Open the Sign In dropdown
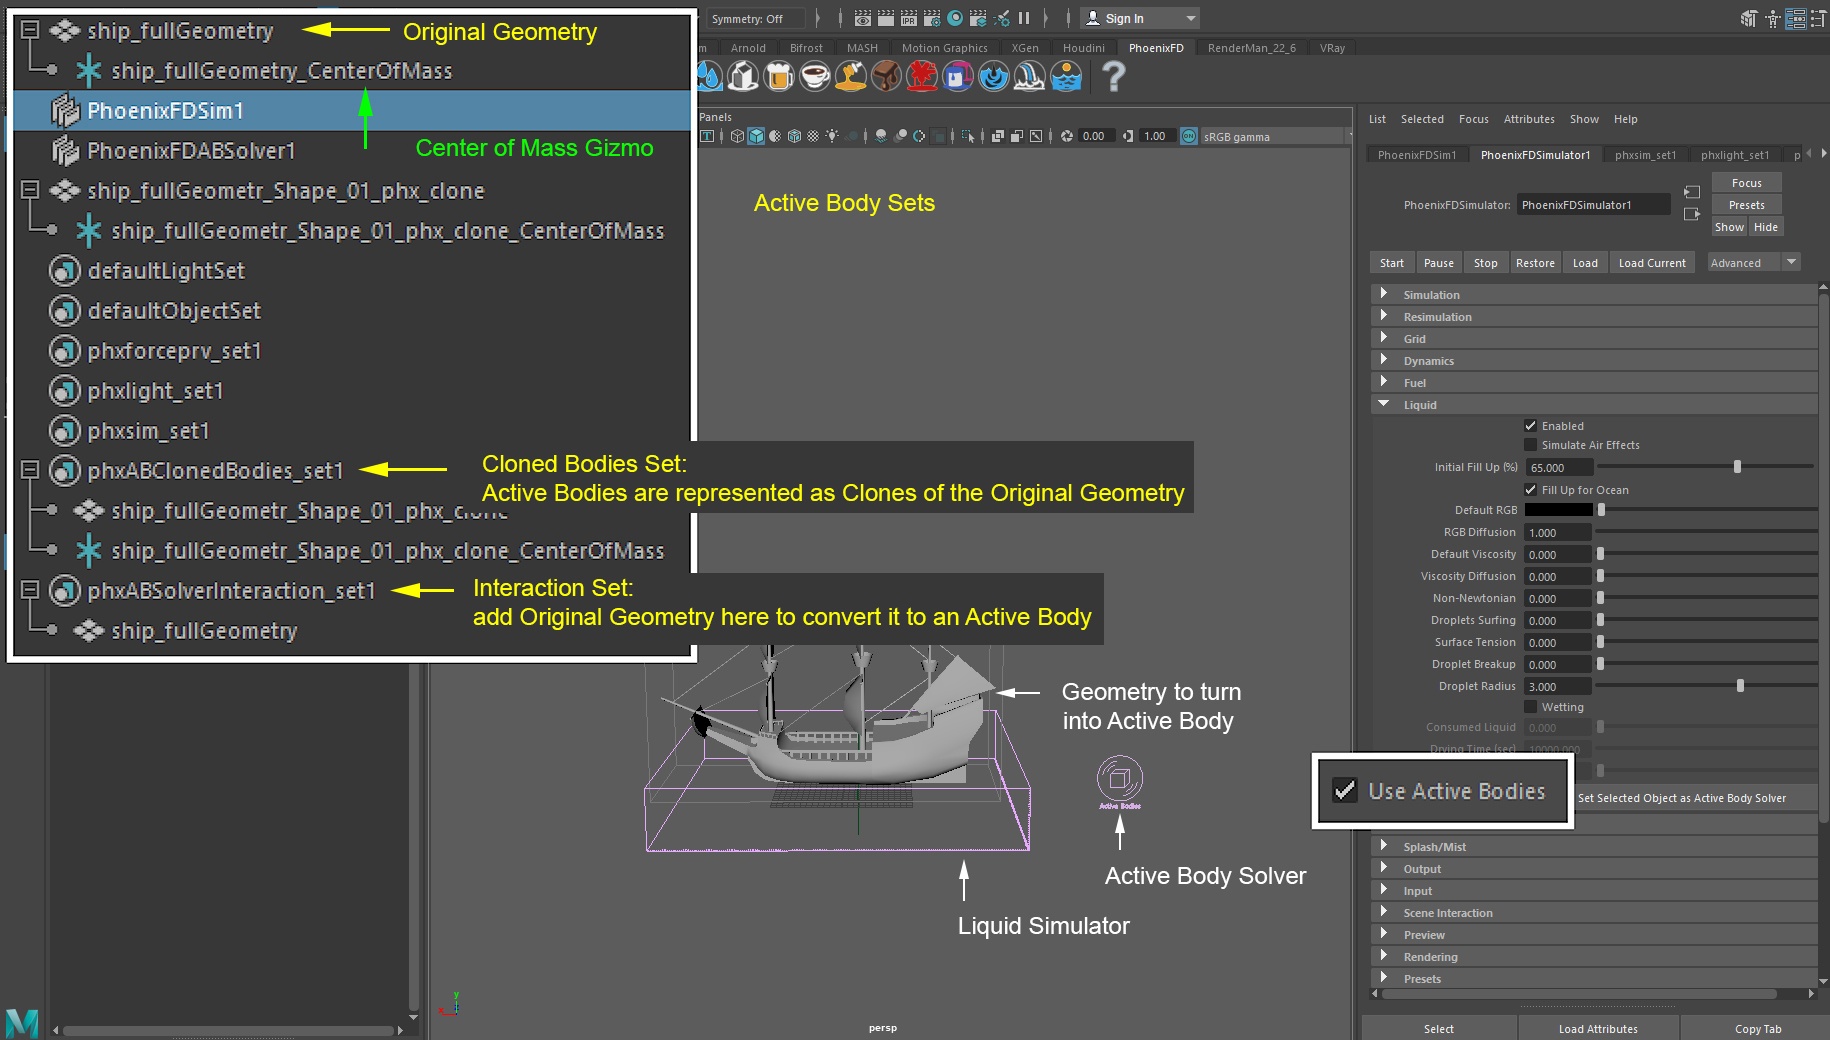Image resolution: width=1830 pixels, height=1040 pixels. 1140,18
